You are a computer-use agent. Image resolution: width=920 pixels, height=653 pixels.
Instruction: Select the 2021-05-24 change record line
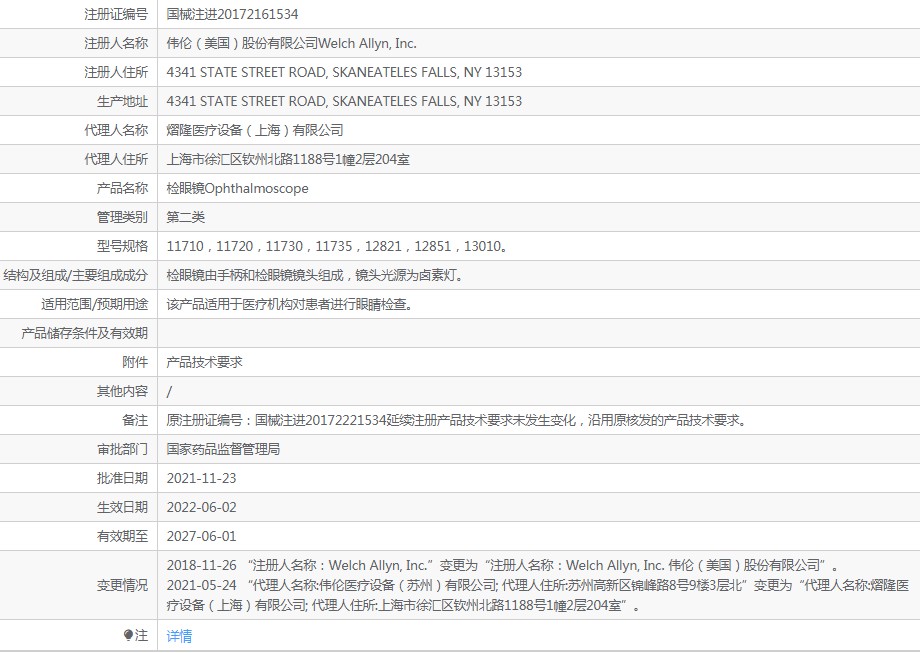537,596
